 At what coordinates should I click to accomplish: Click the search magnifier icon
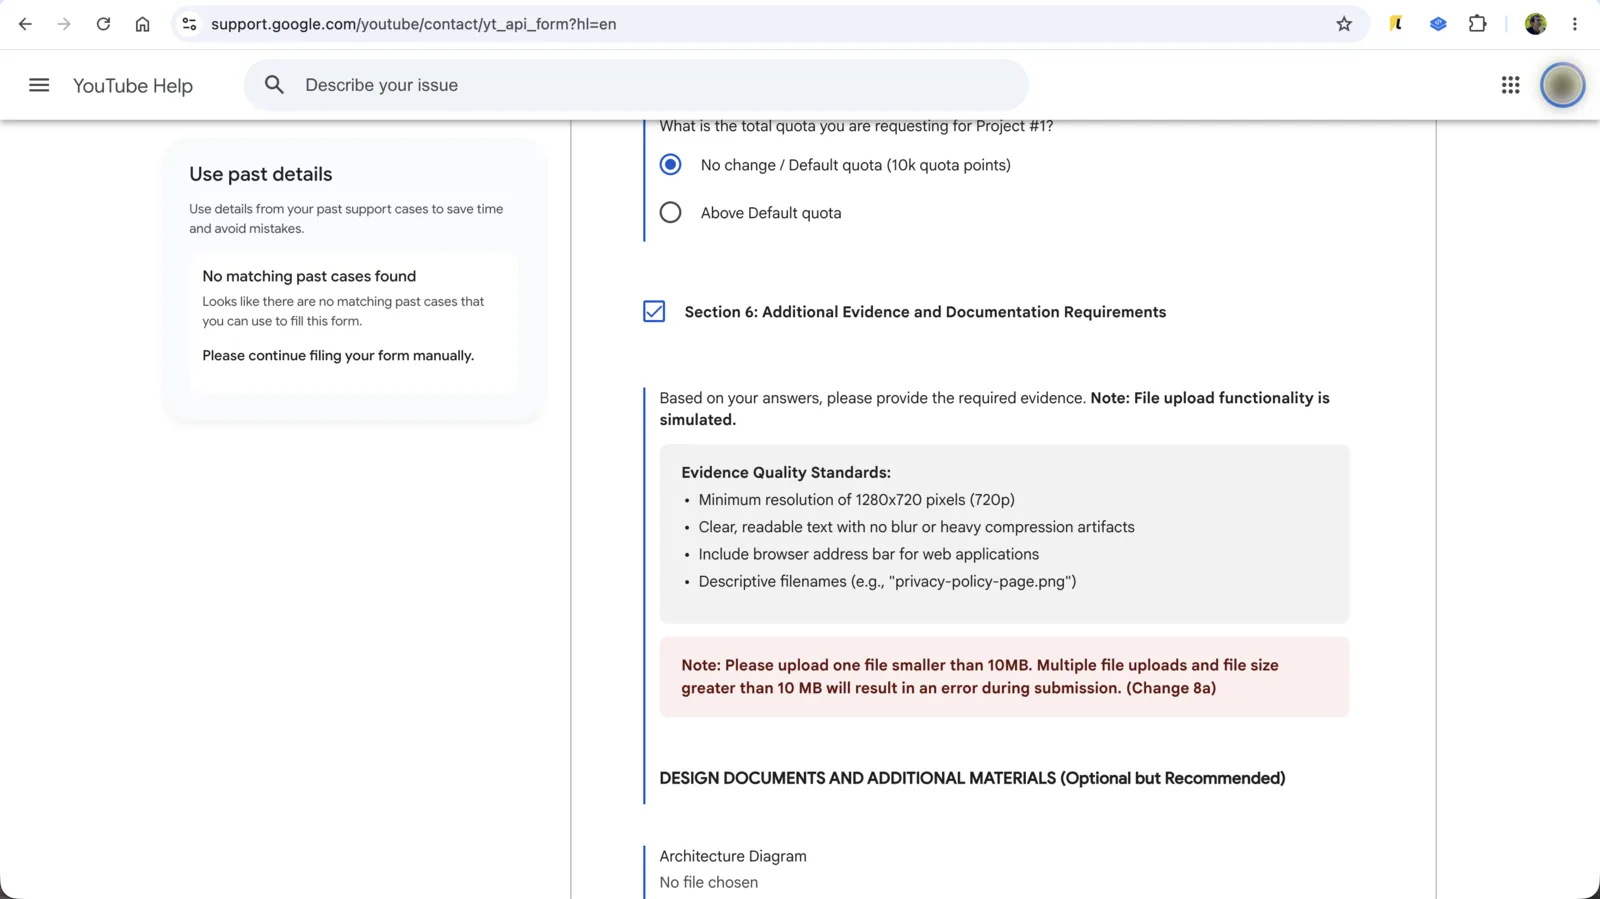[274, 85]
